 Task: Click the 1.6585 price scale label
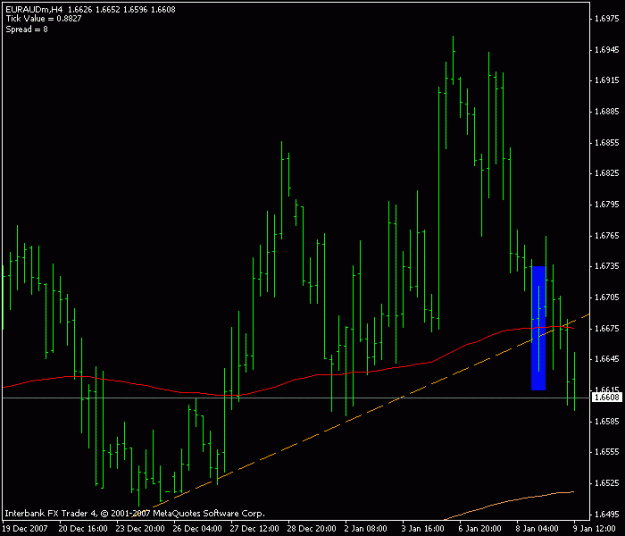point(607,421)
